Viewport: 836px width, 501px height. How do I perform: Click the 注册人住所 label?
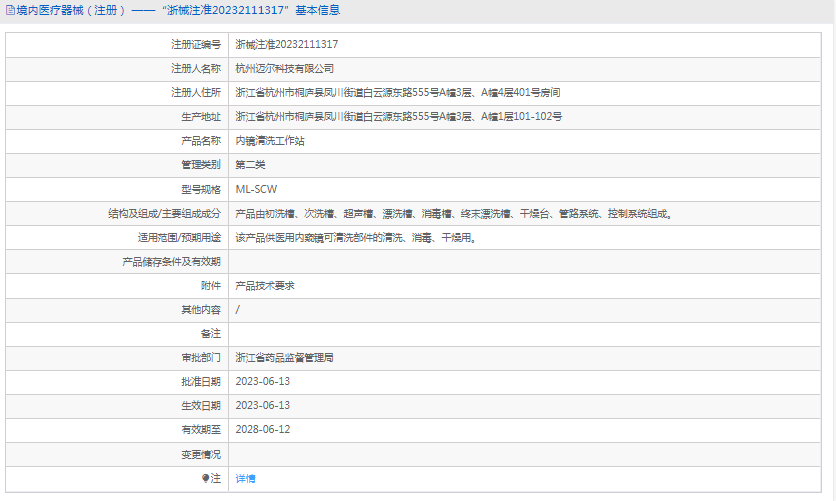196,93
